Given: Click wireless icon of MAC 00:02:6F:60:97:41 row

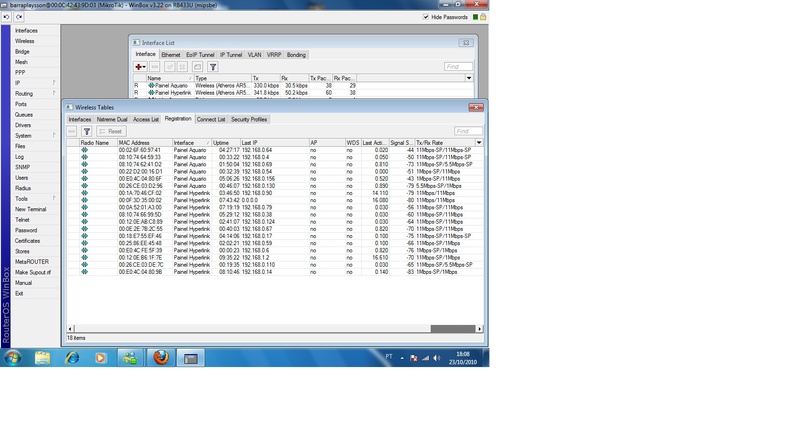Looking at the screenshot, I should pos(84,150).
